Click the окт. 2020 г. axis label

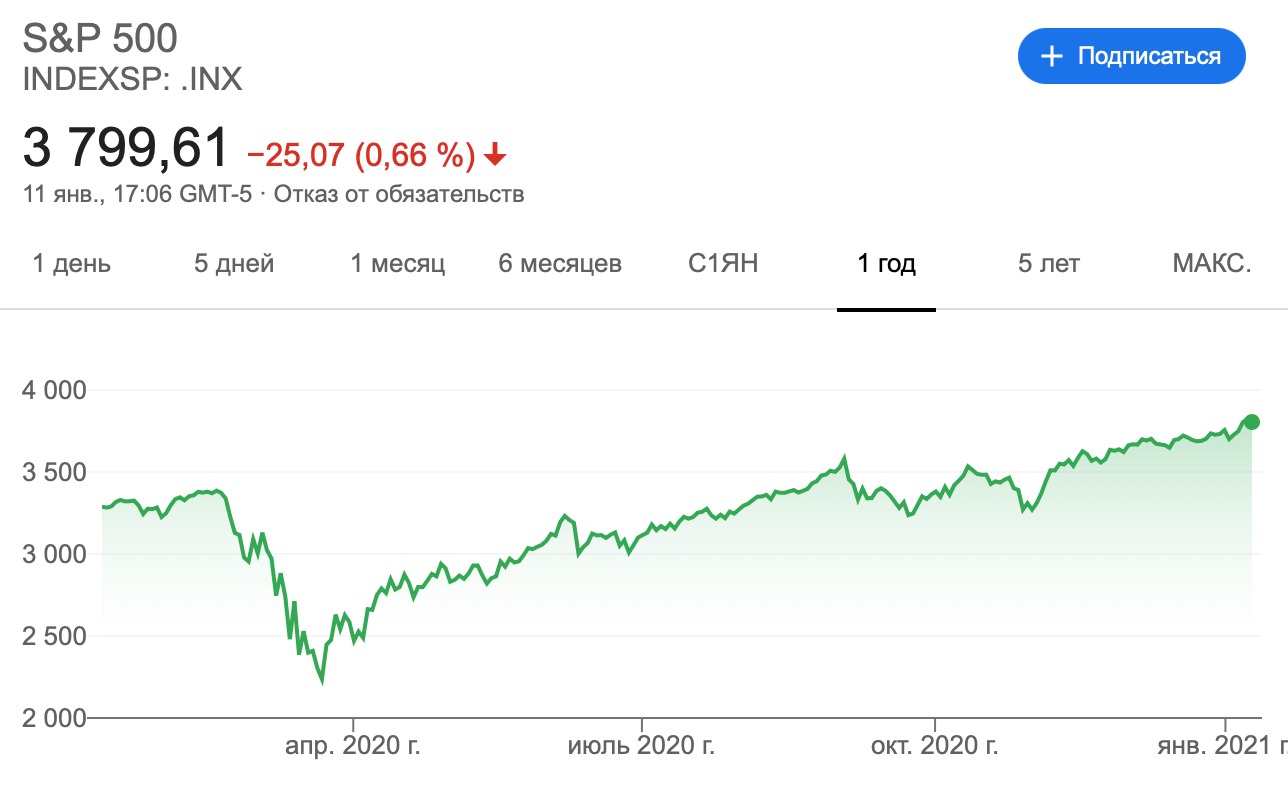pos(935,746)
